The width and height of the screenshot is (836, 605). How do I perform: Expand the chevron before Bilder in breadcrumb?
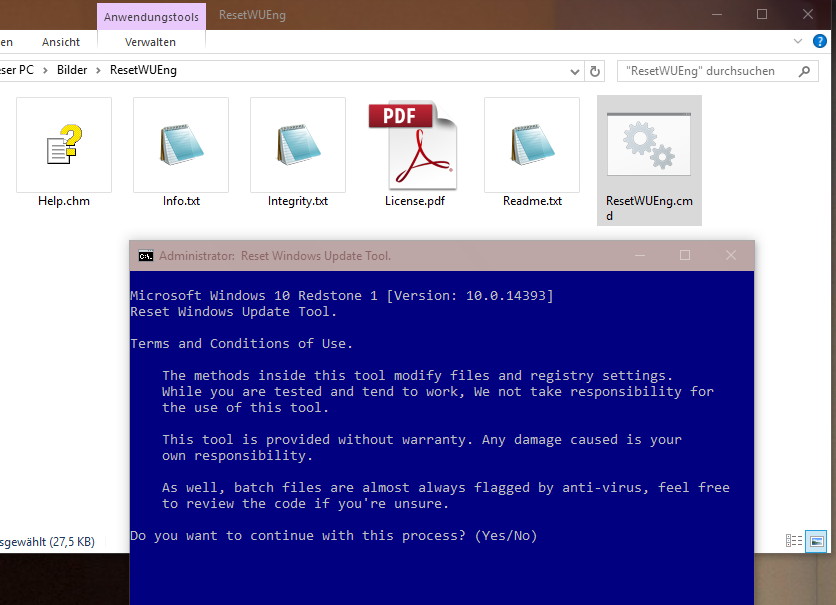45,70
